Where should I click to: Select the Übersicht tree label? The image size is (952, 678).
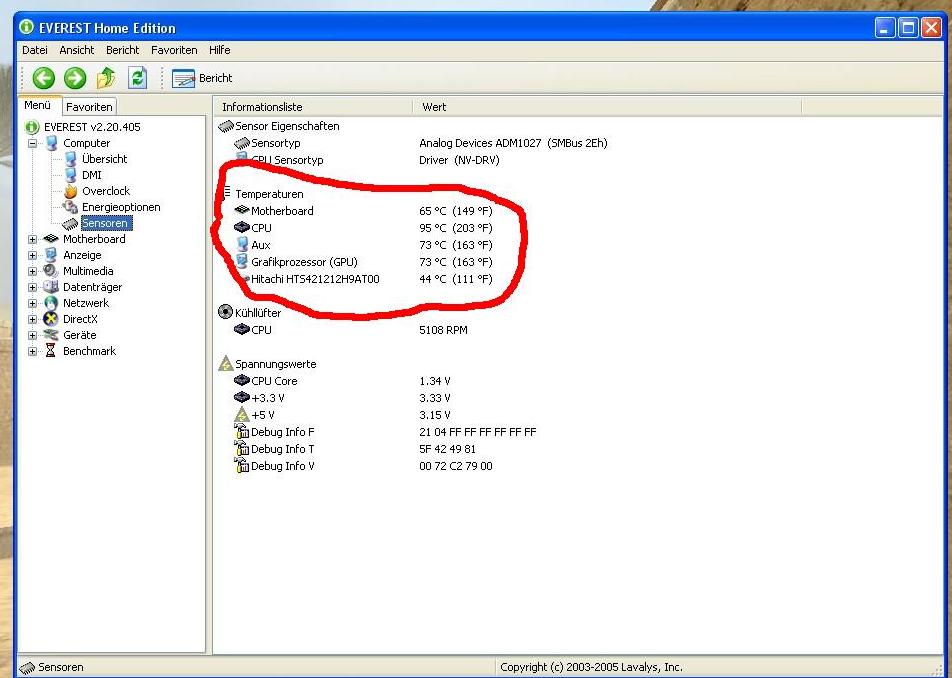(x=104, y=159)
